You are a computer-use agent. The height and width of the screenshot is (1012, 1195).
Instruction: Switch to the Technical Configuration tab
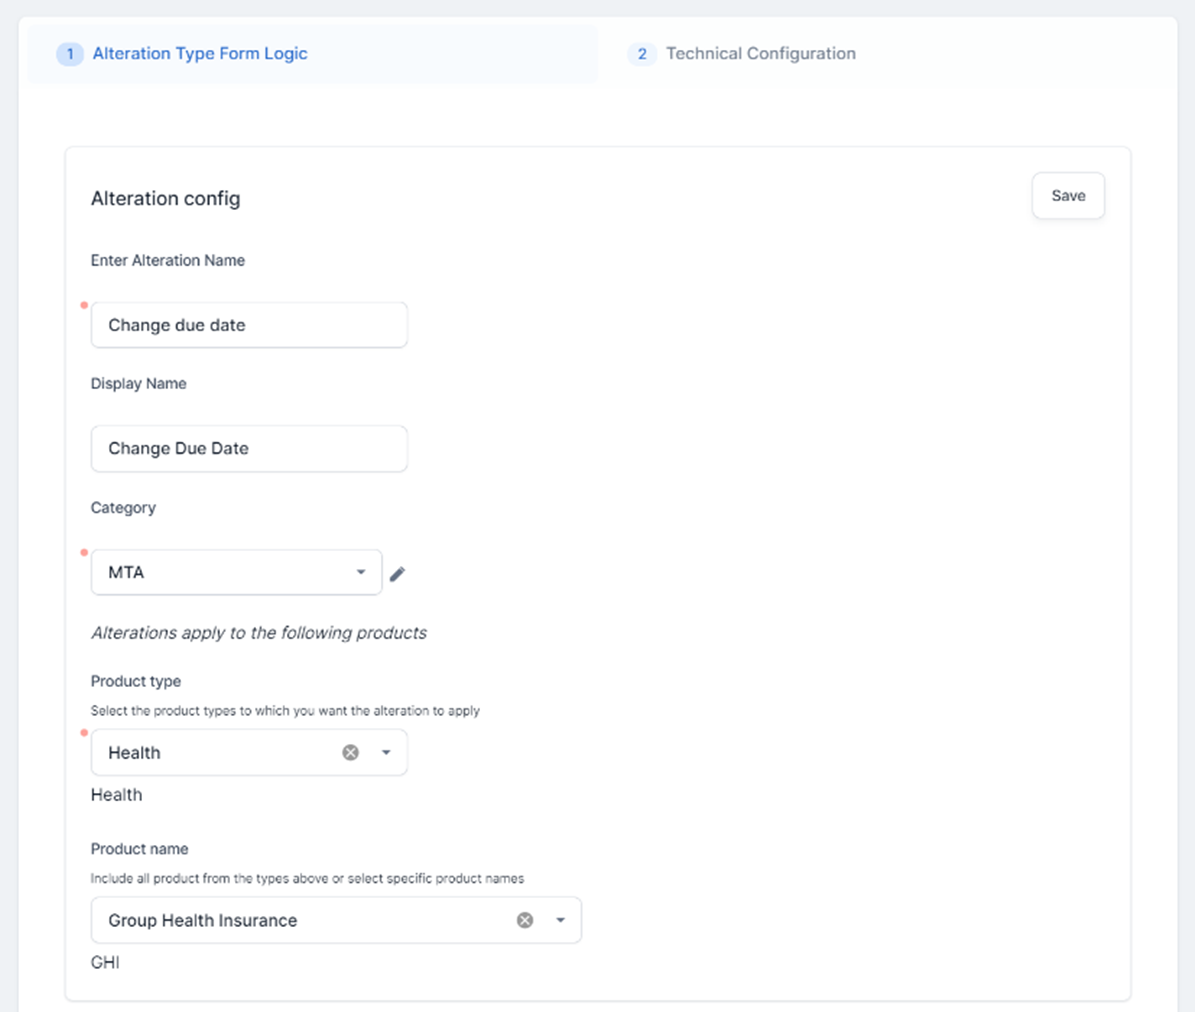tap(760, 54)
